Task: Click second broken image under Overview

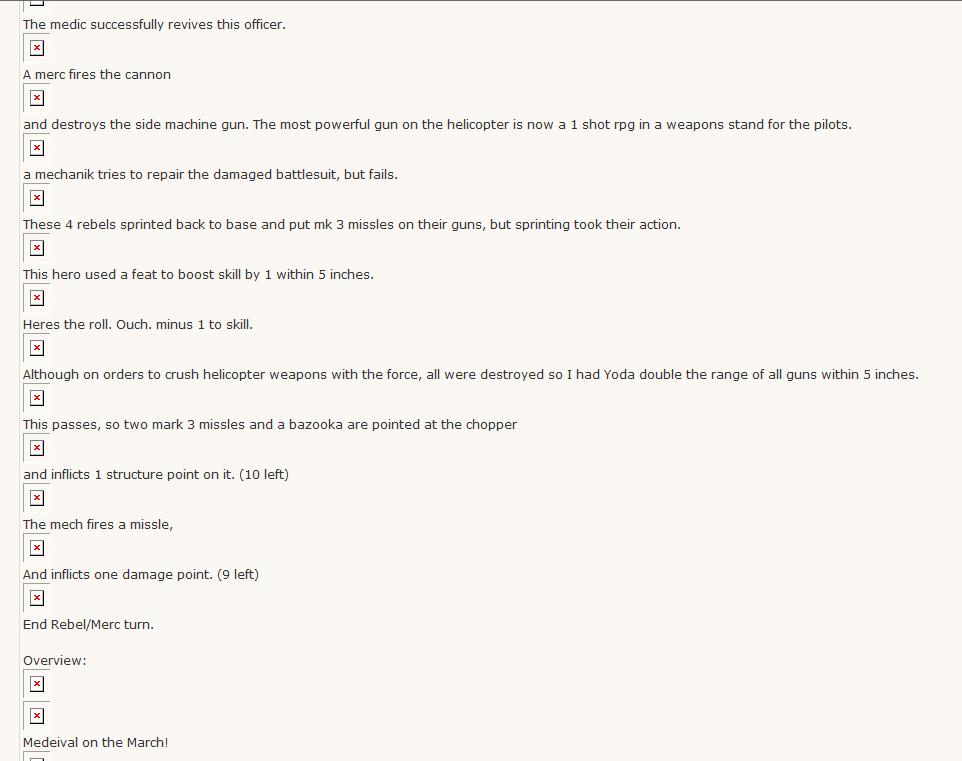Action: [37, 716]
